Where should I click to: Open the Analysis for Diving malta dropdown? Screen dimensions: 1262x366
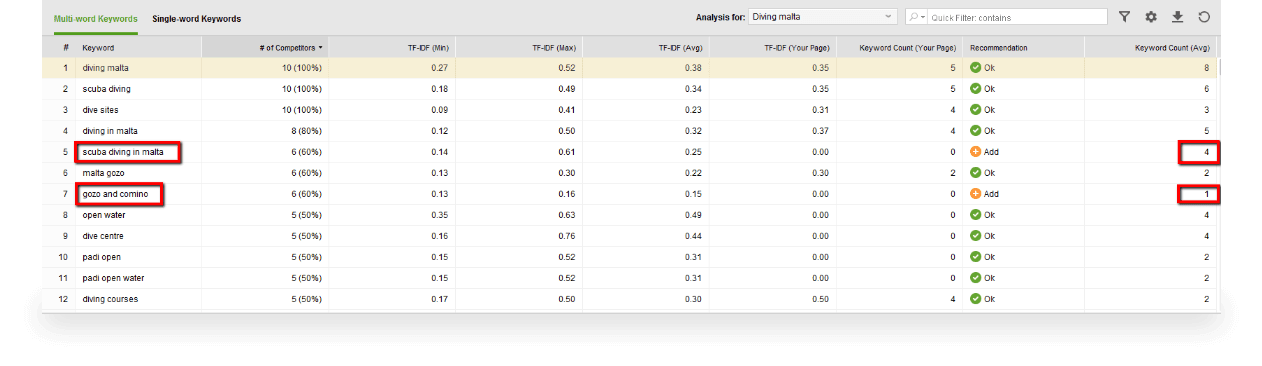pyautogui.click(x=822, y=17)
